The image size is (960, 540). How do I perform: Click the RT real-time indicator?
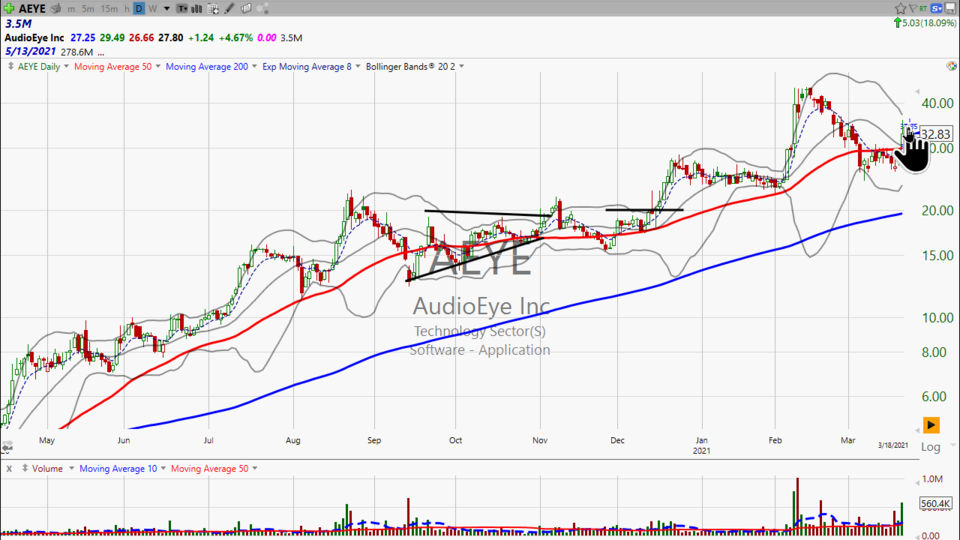[x=923, y=8]
